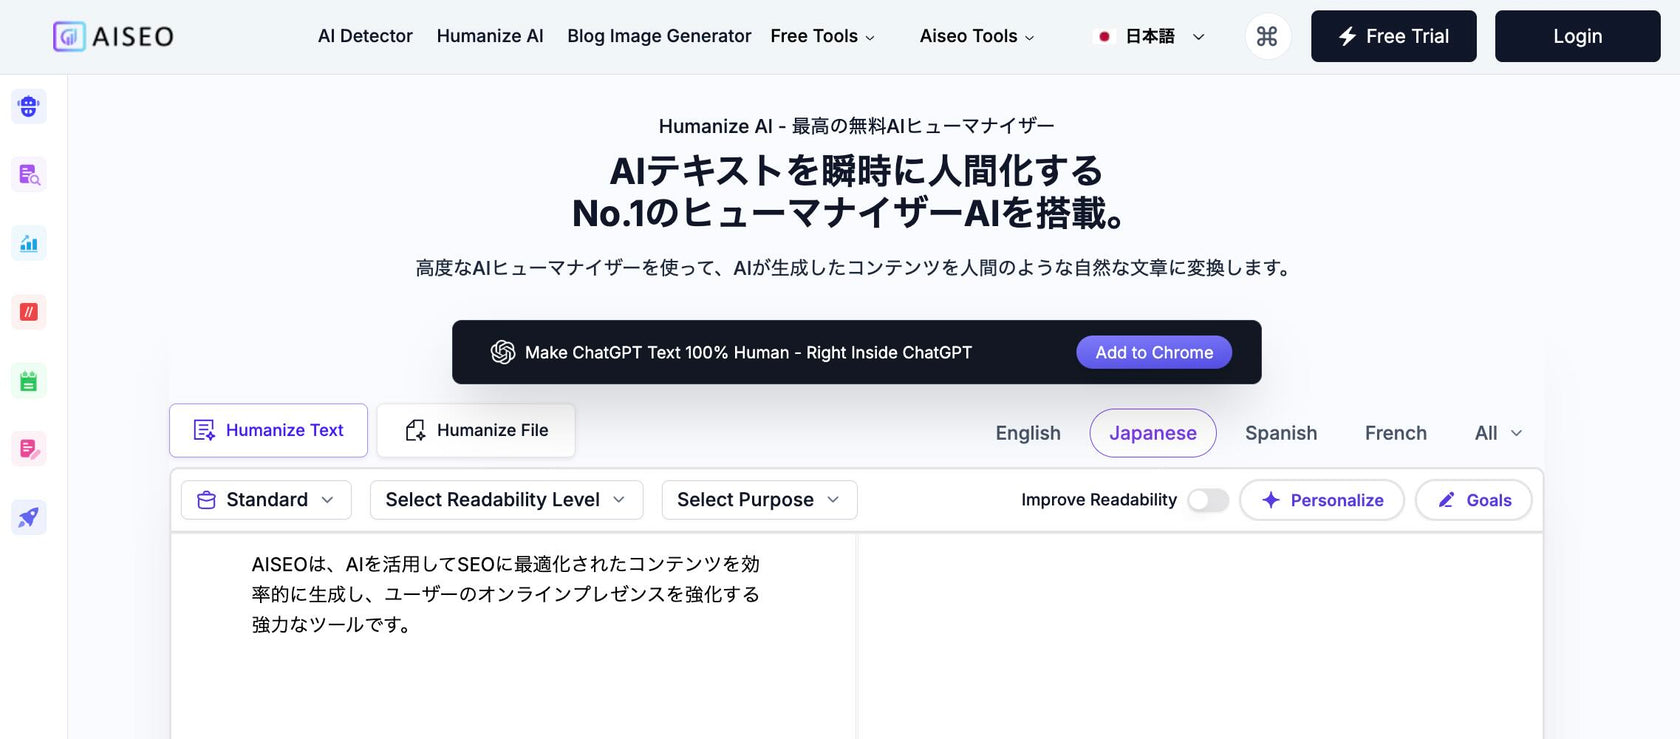Viewport: 1680px width, 739px height.
Task: Open the rocket sidebar icon
Action: [29, 517]
